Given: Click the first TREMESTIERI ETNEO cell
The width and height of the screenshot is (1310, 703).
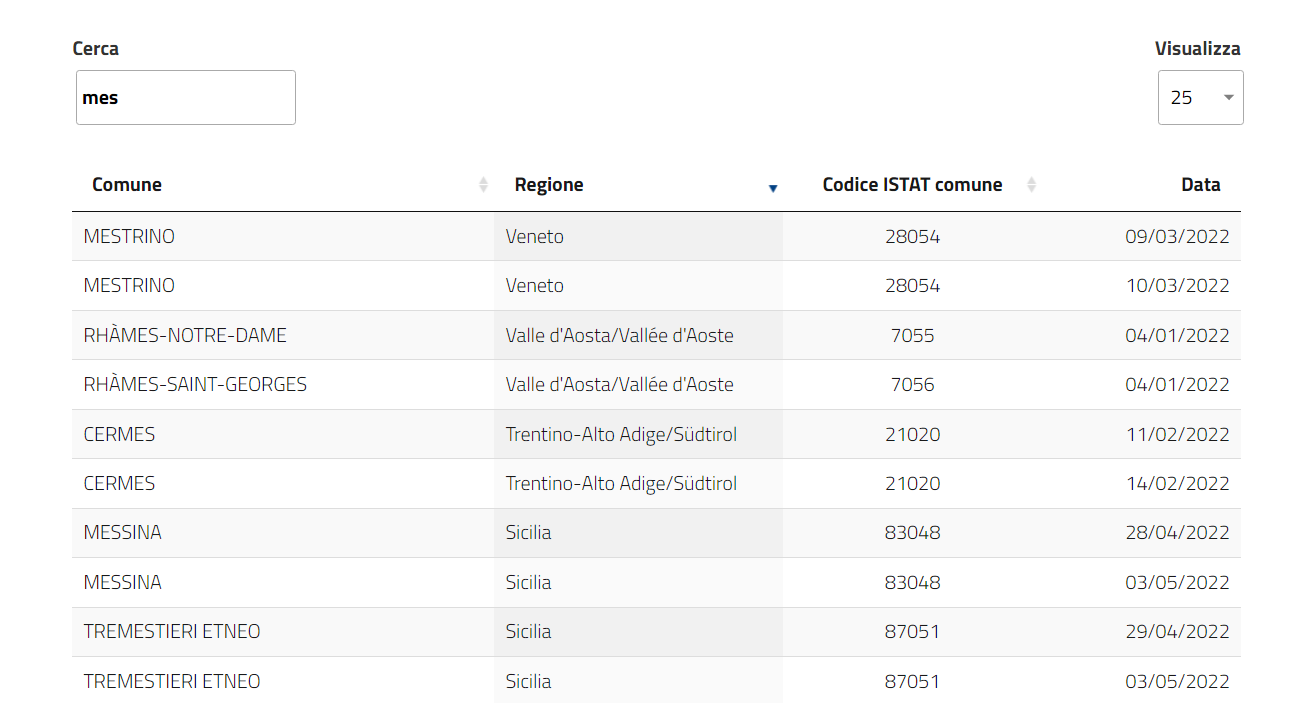Looking at the screenshot, I should point(172,632).
